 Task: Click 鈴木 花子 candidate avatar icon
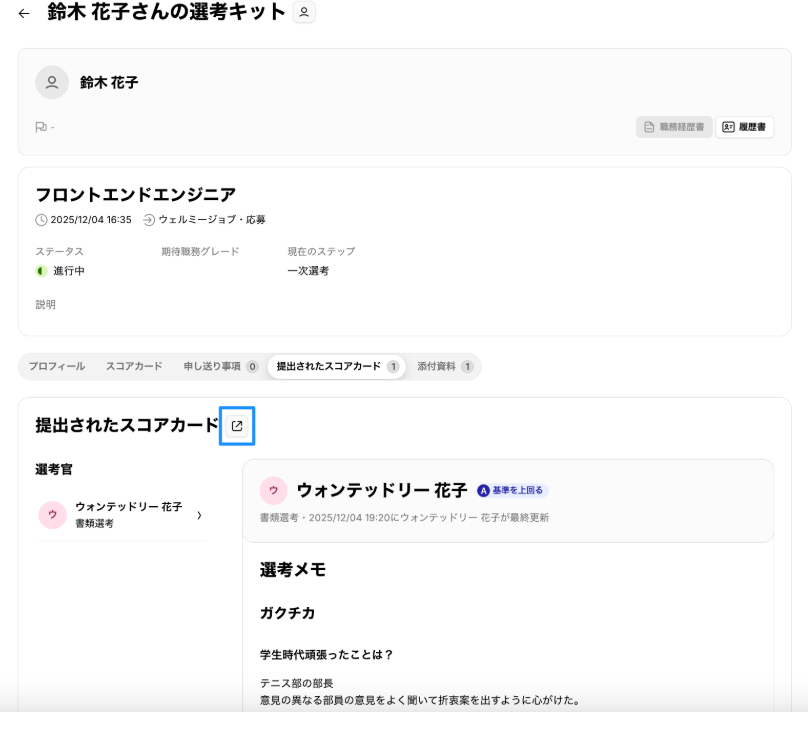pos(52,83)
